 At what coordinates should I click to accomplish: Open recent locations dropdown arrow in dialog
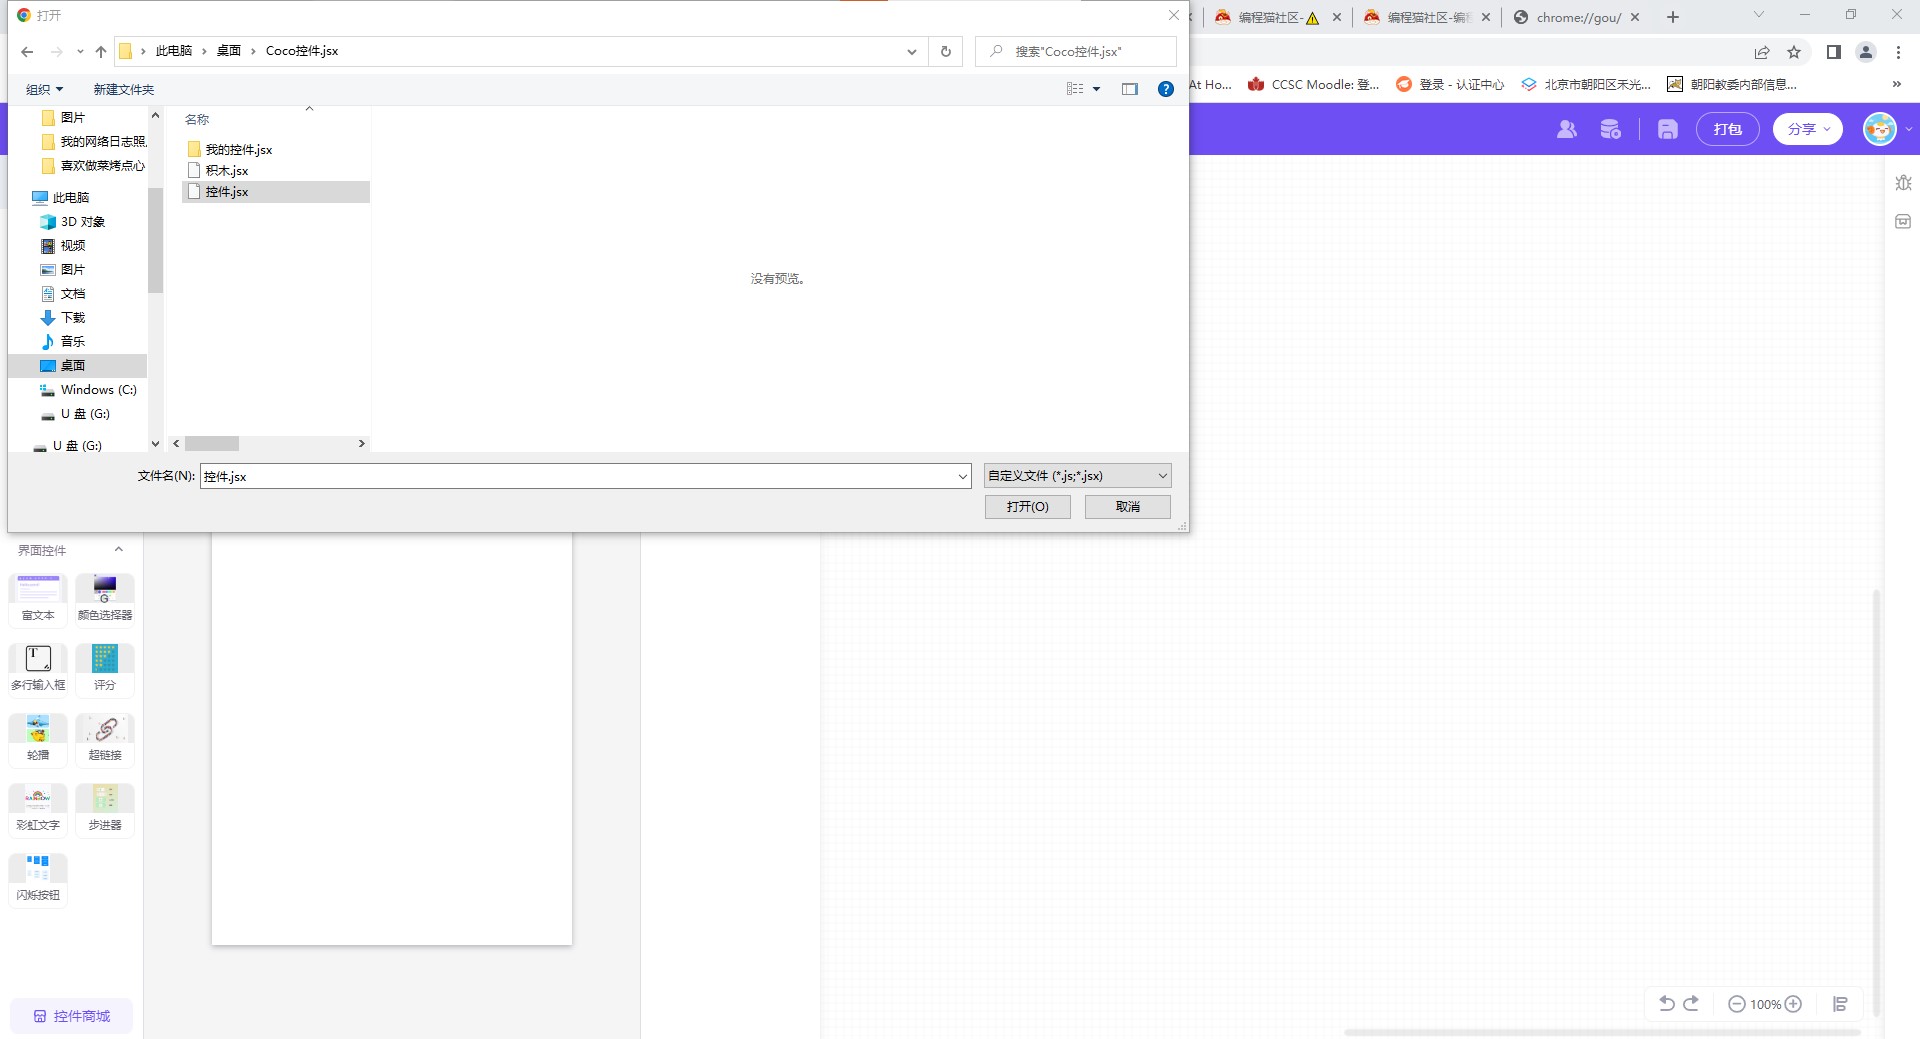click(x=80, y=51)
